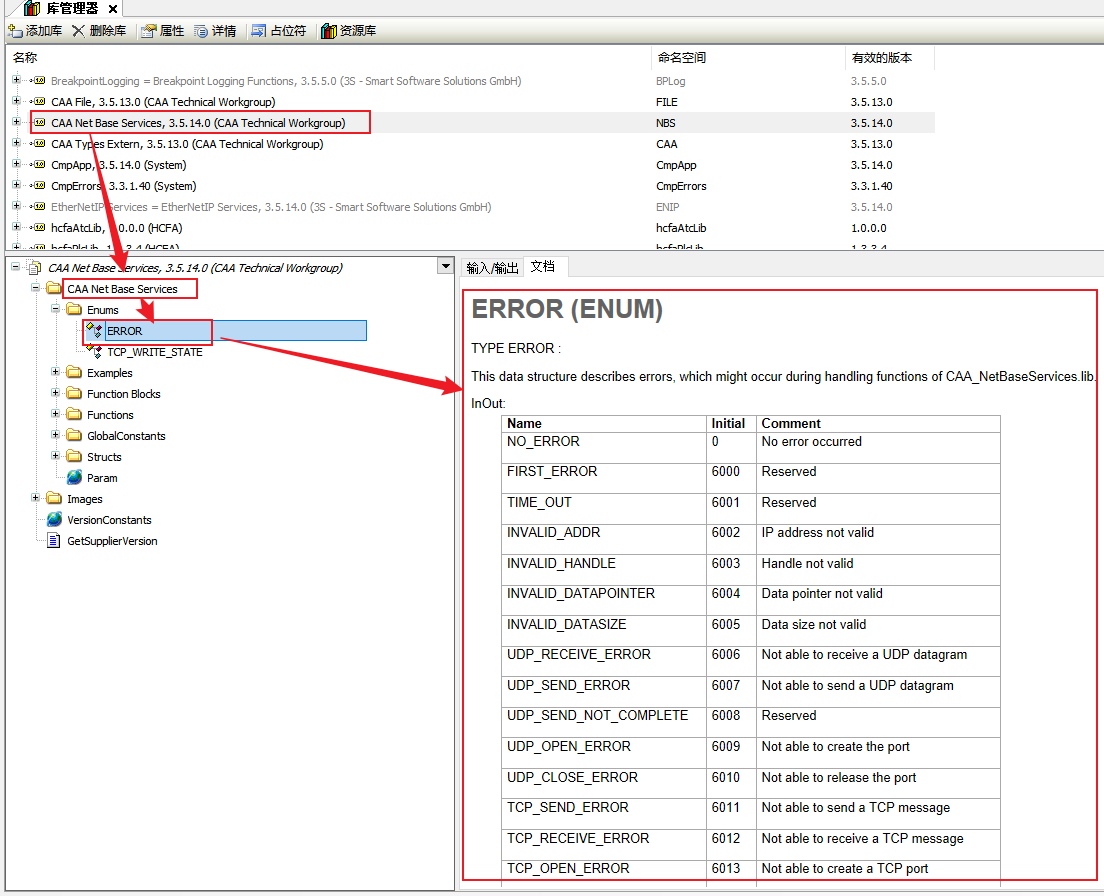Screen dimensions: 1104x896
Task: Open the 资源库 (Repository) toolbar icon
Action: tap(328, 31)
